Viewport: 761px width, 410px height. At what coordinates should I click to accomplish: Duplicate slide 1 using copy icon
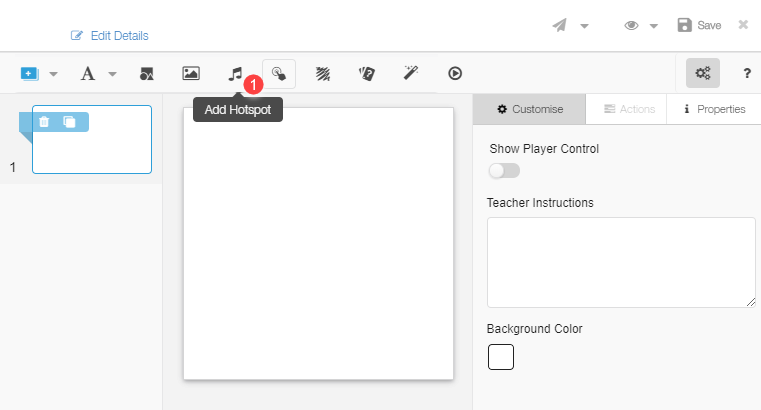tap(69, 122)
